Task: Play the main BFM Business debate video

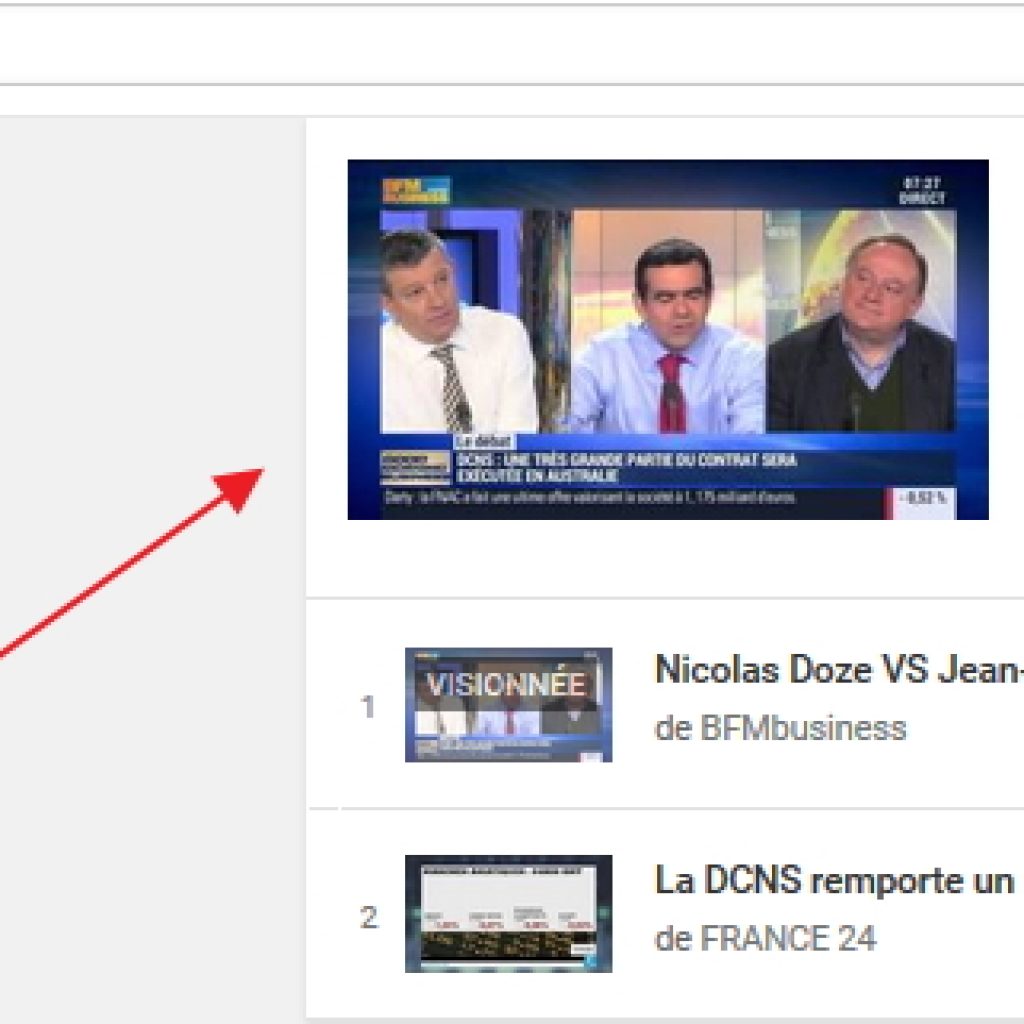Action: tap(667, 340)
